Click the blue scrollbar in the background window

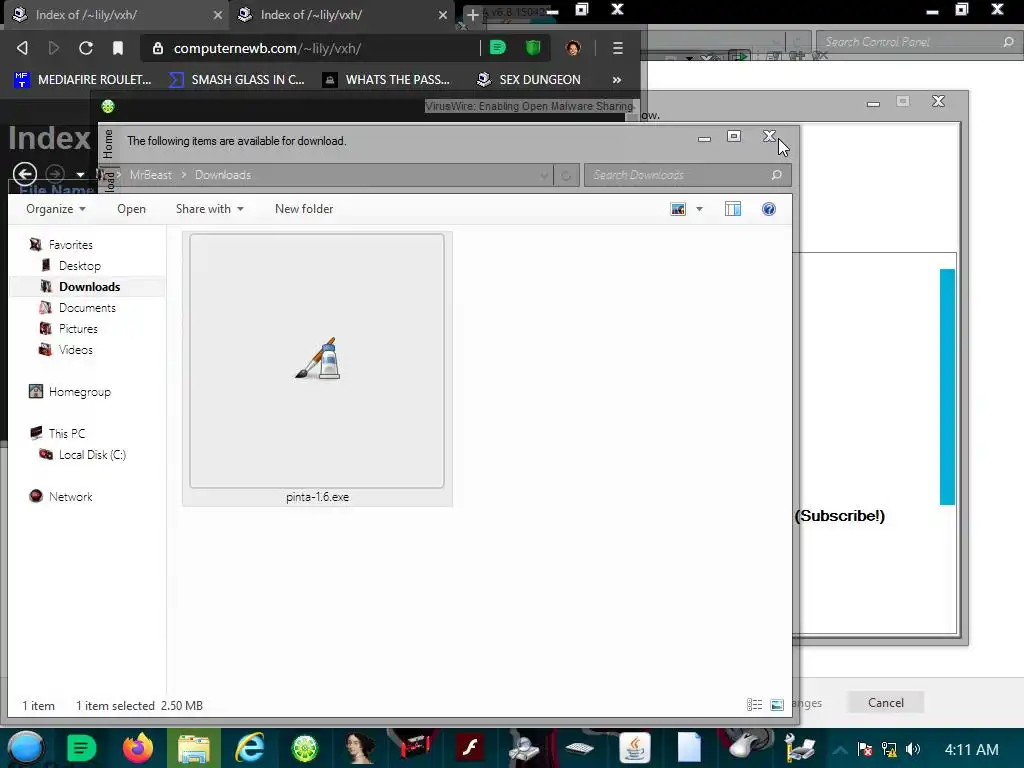click(x=947, y=387)
